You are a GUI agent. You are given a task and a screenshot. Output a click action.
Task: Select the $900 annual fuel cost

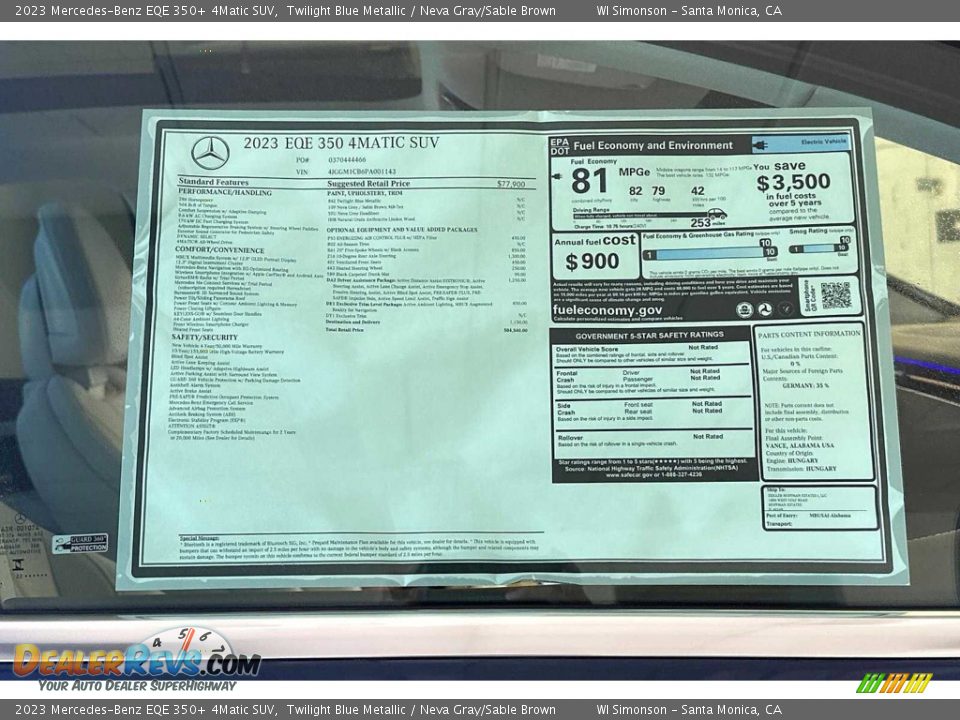point(592,261)
